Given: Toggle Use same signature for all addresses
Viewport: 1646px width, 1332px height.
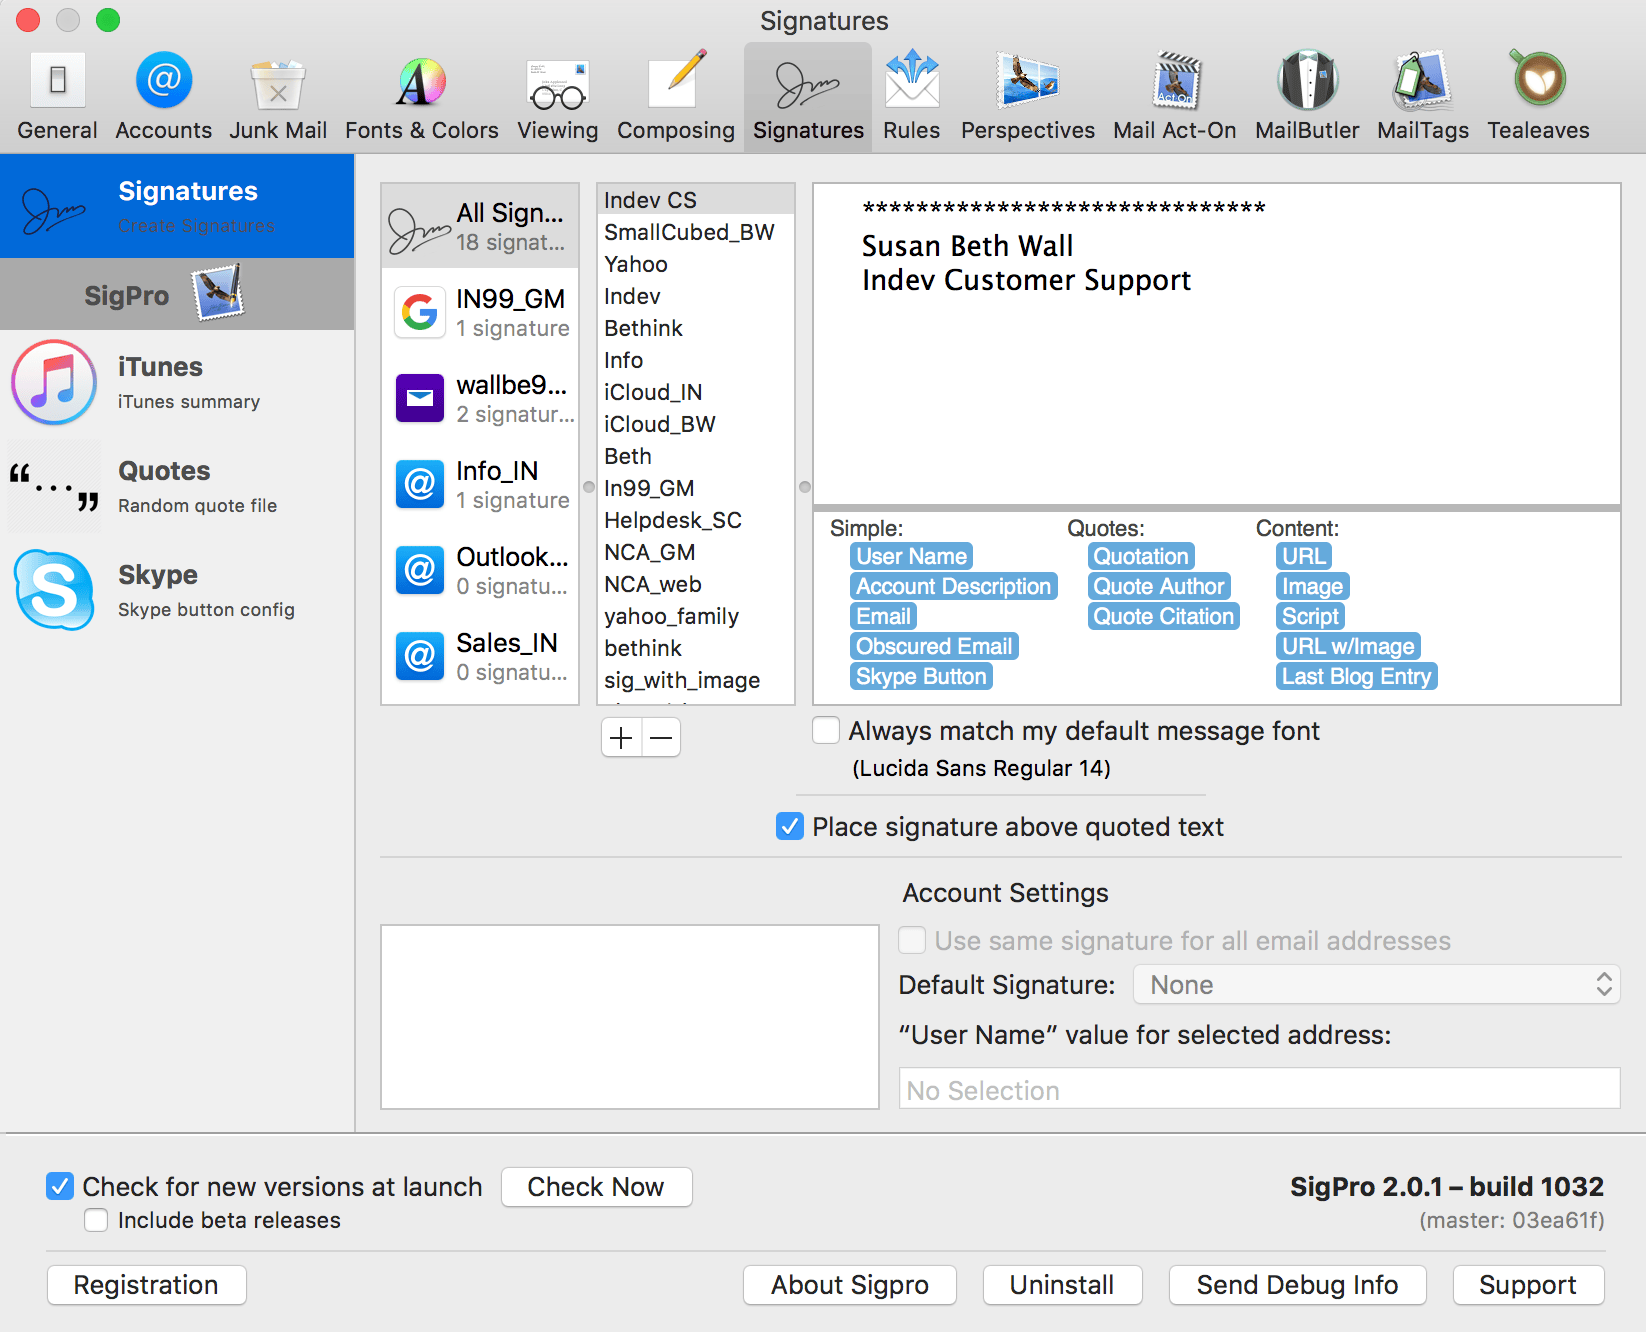Looking at the screenshot, I should [912, 940].
